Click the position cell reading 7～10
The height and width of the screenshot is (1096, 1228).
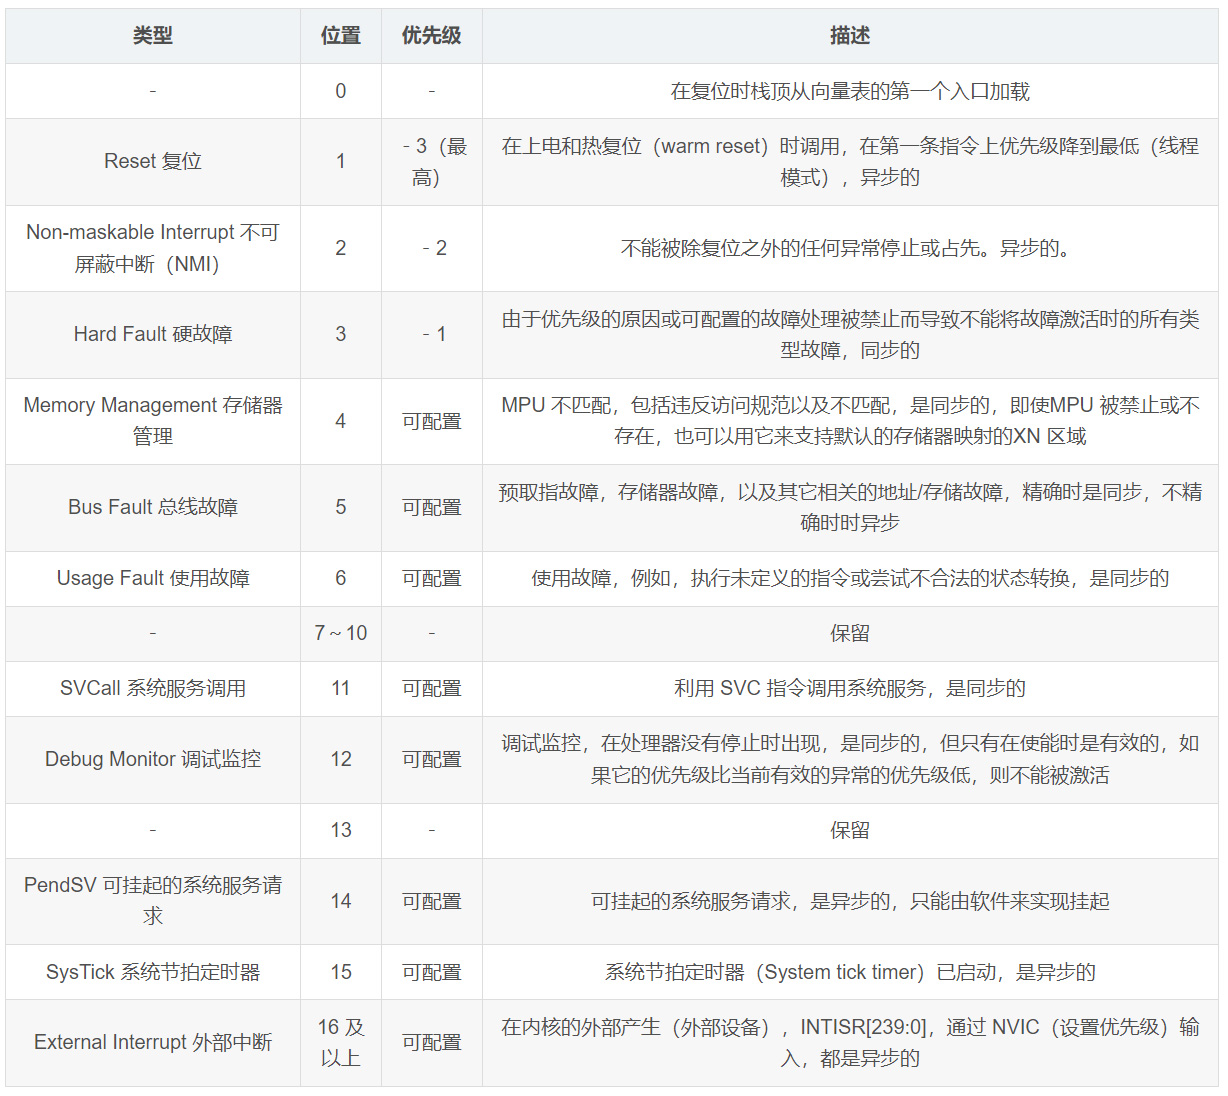tap(341, 634)
